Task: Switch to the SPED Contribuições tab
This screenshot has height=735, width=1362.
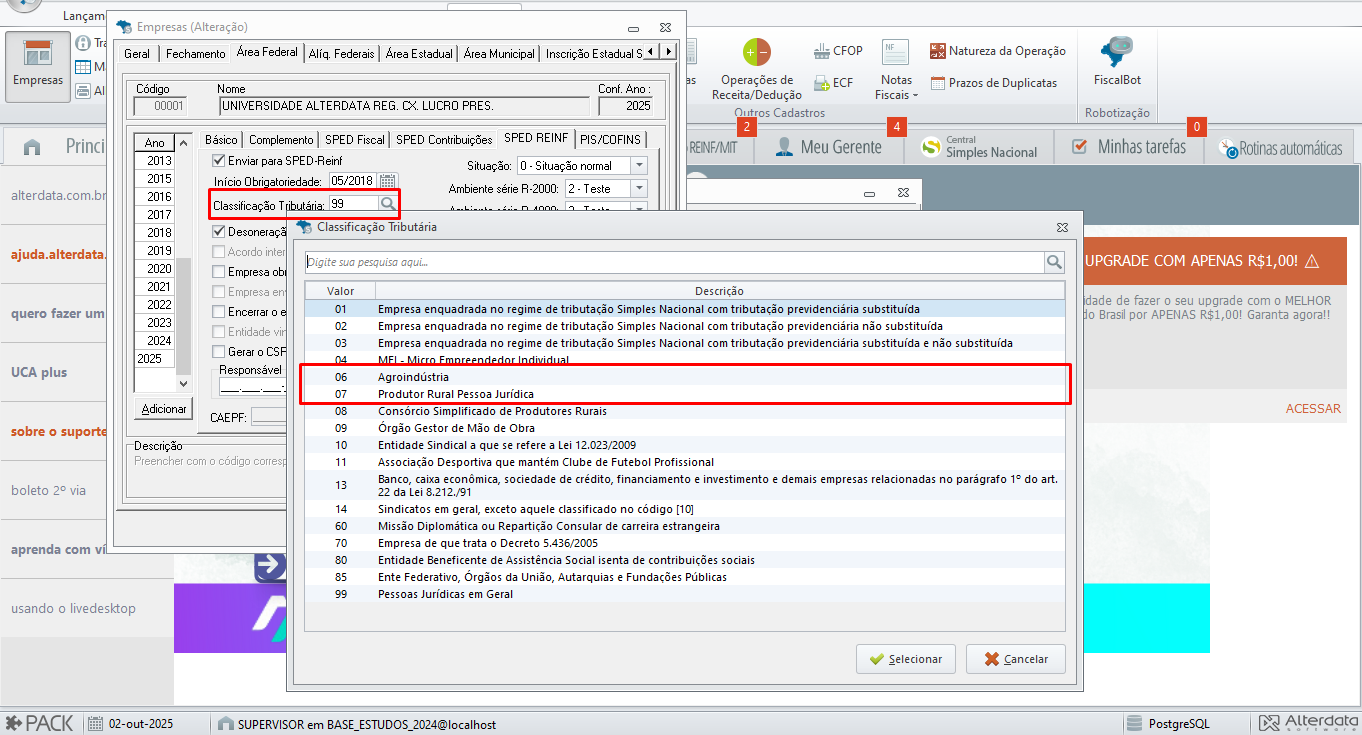Action: click(444, 140)
